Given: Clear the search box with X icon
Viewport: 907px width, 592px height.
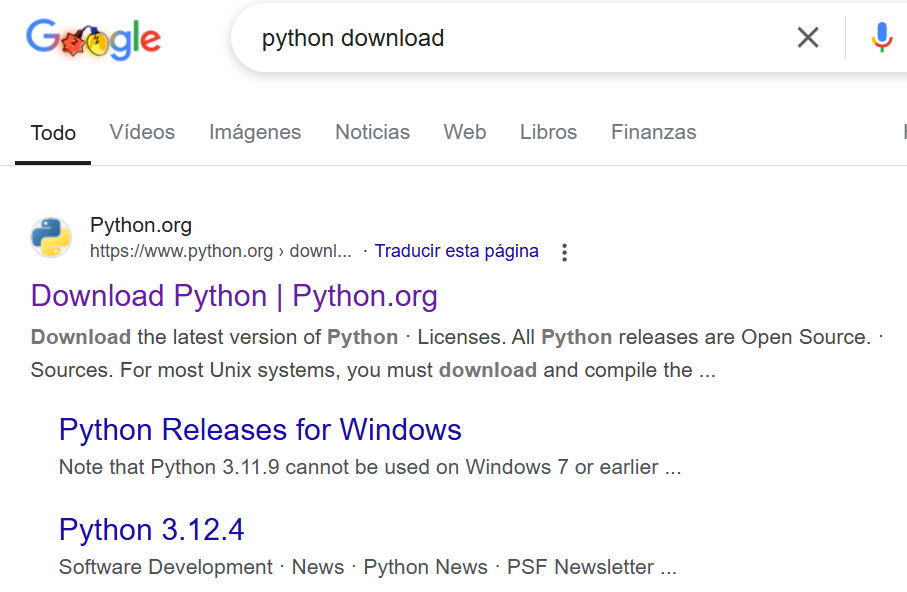Looking at the screenshot, I should click(x=808, y=38).
